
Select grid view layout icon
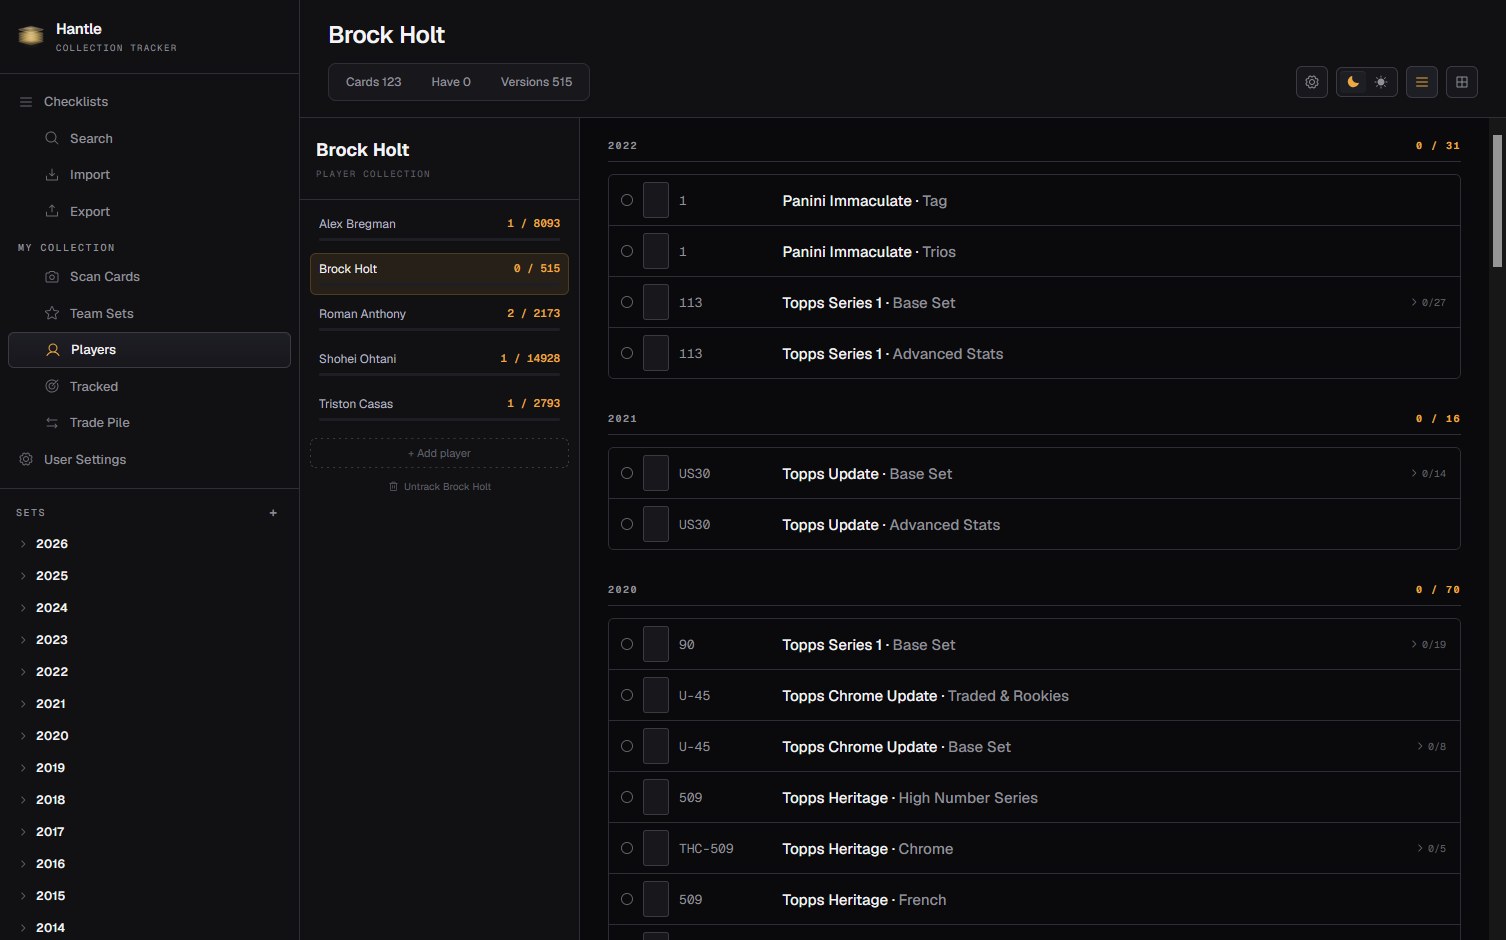(1462, 82)
